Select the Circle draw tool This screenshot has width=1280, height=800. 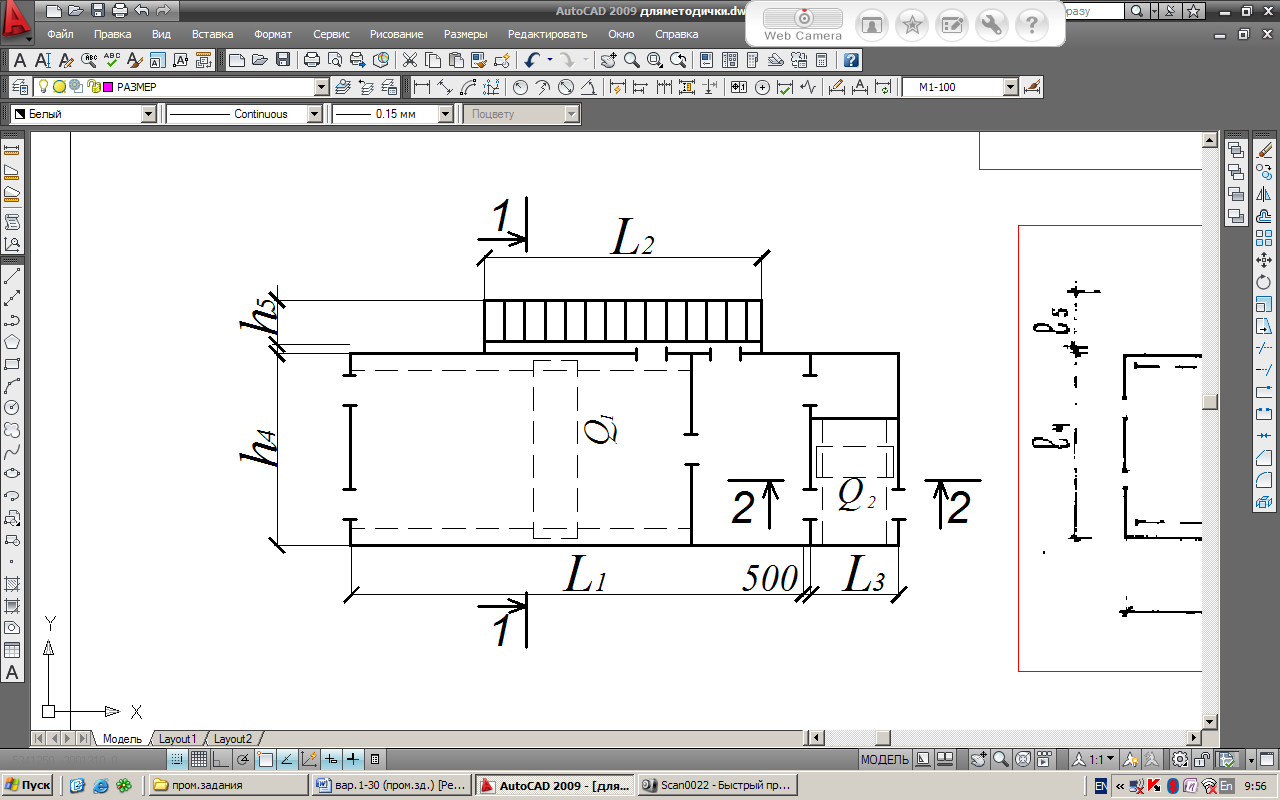tap(13, 407)
